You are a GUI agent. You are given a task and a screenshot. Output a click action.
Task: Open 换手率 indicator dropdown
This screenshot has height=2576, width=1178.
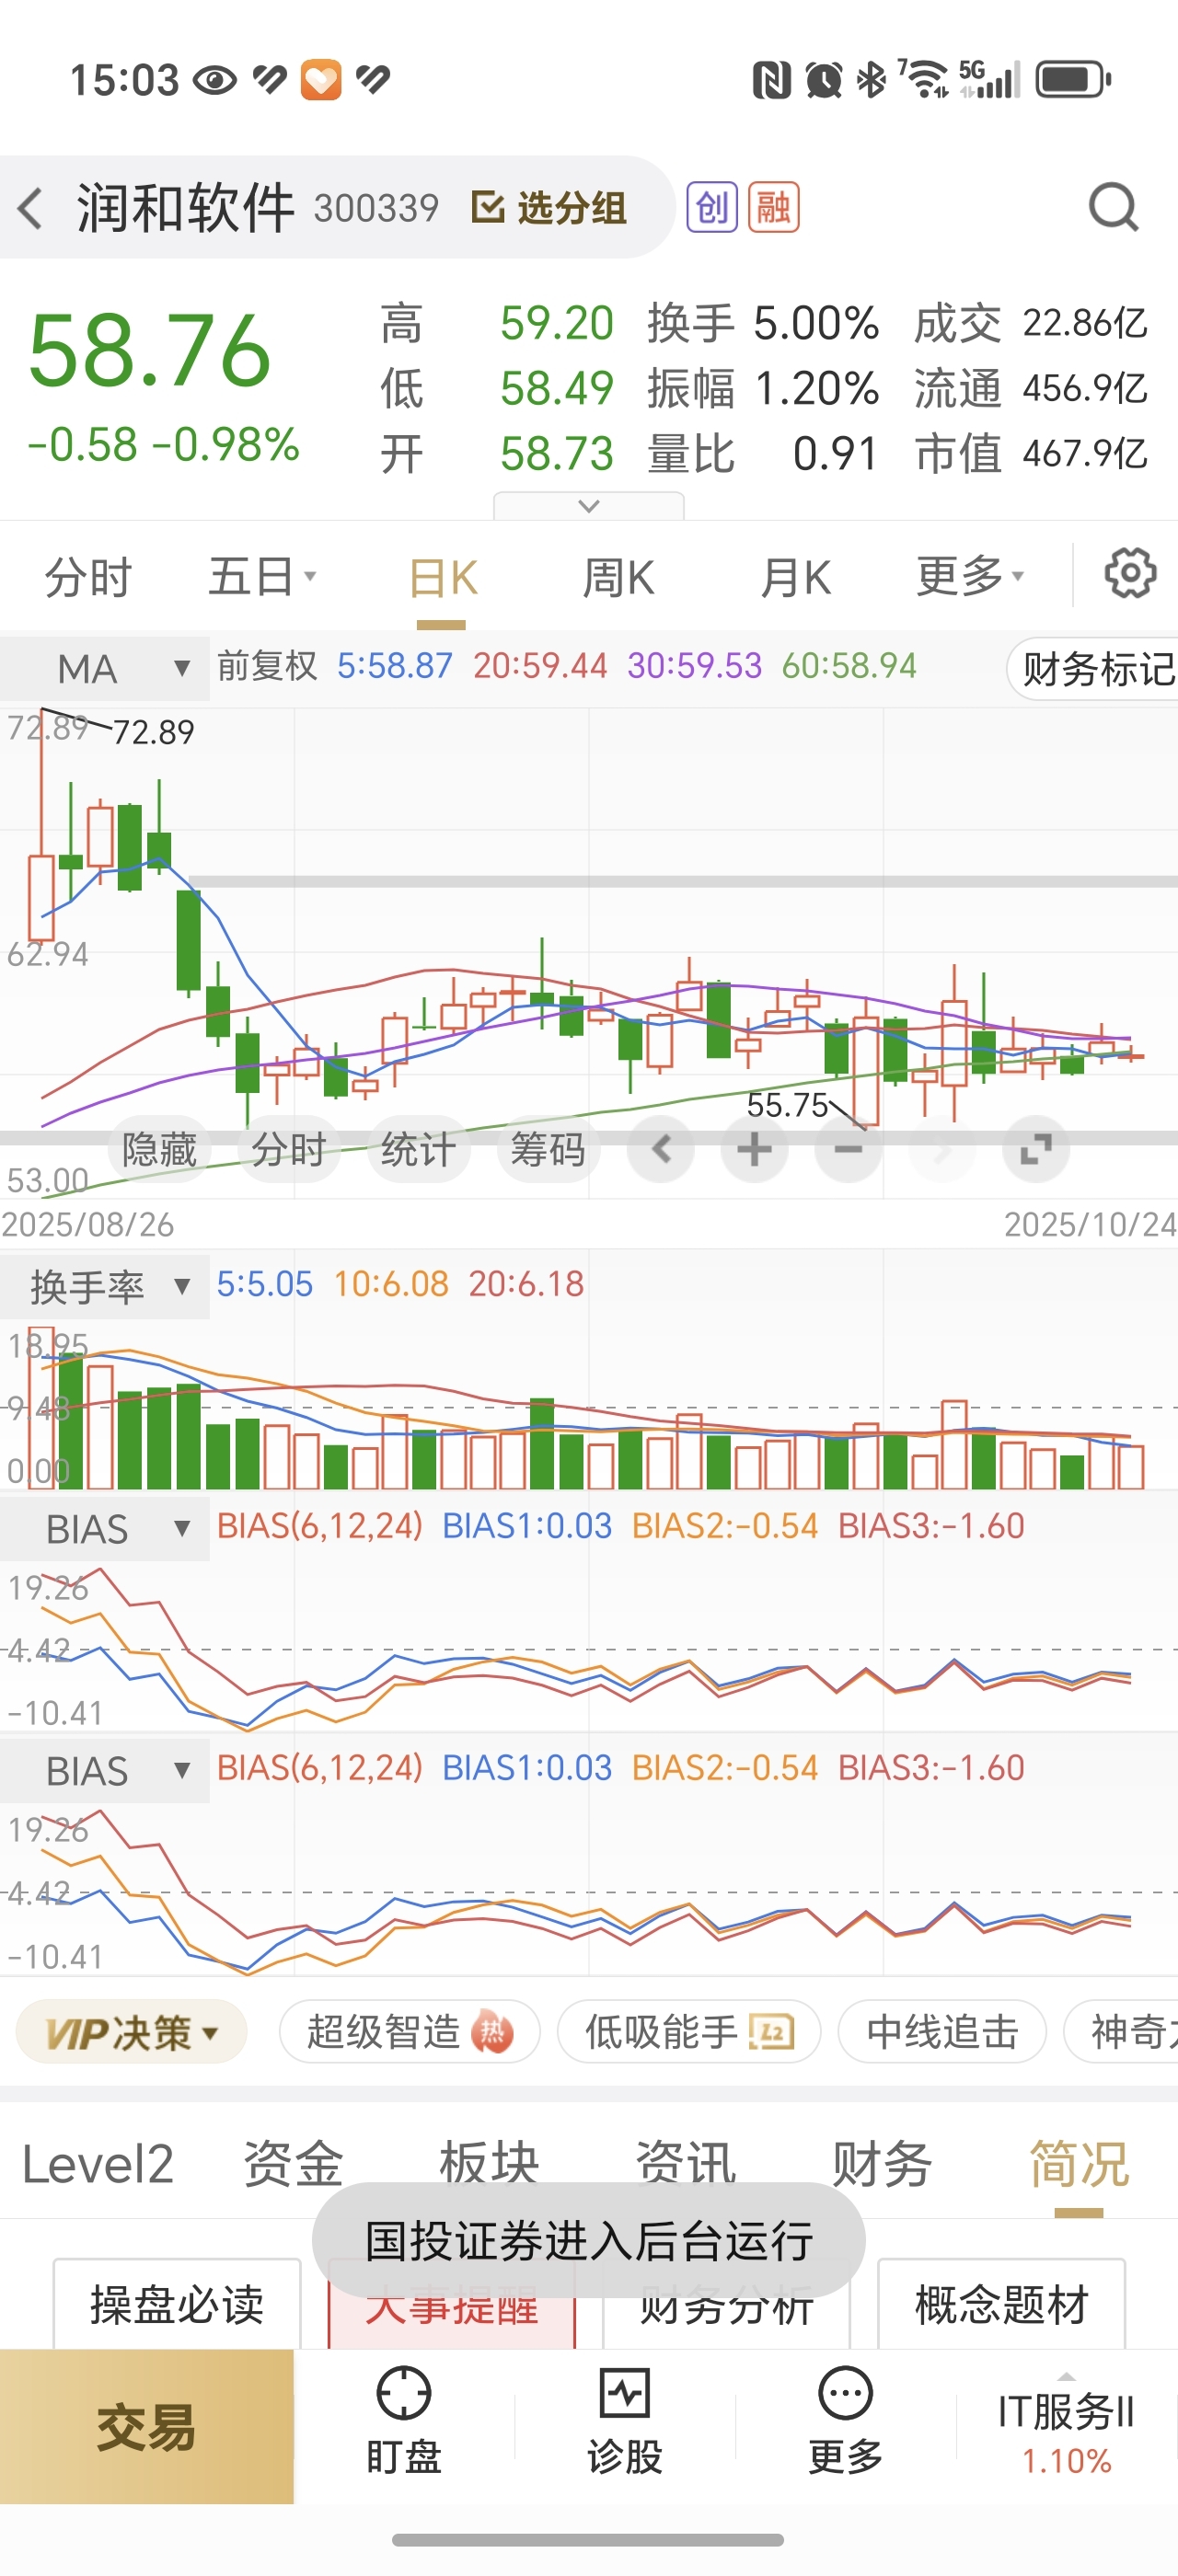coord(105,1286)
